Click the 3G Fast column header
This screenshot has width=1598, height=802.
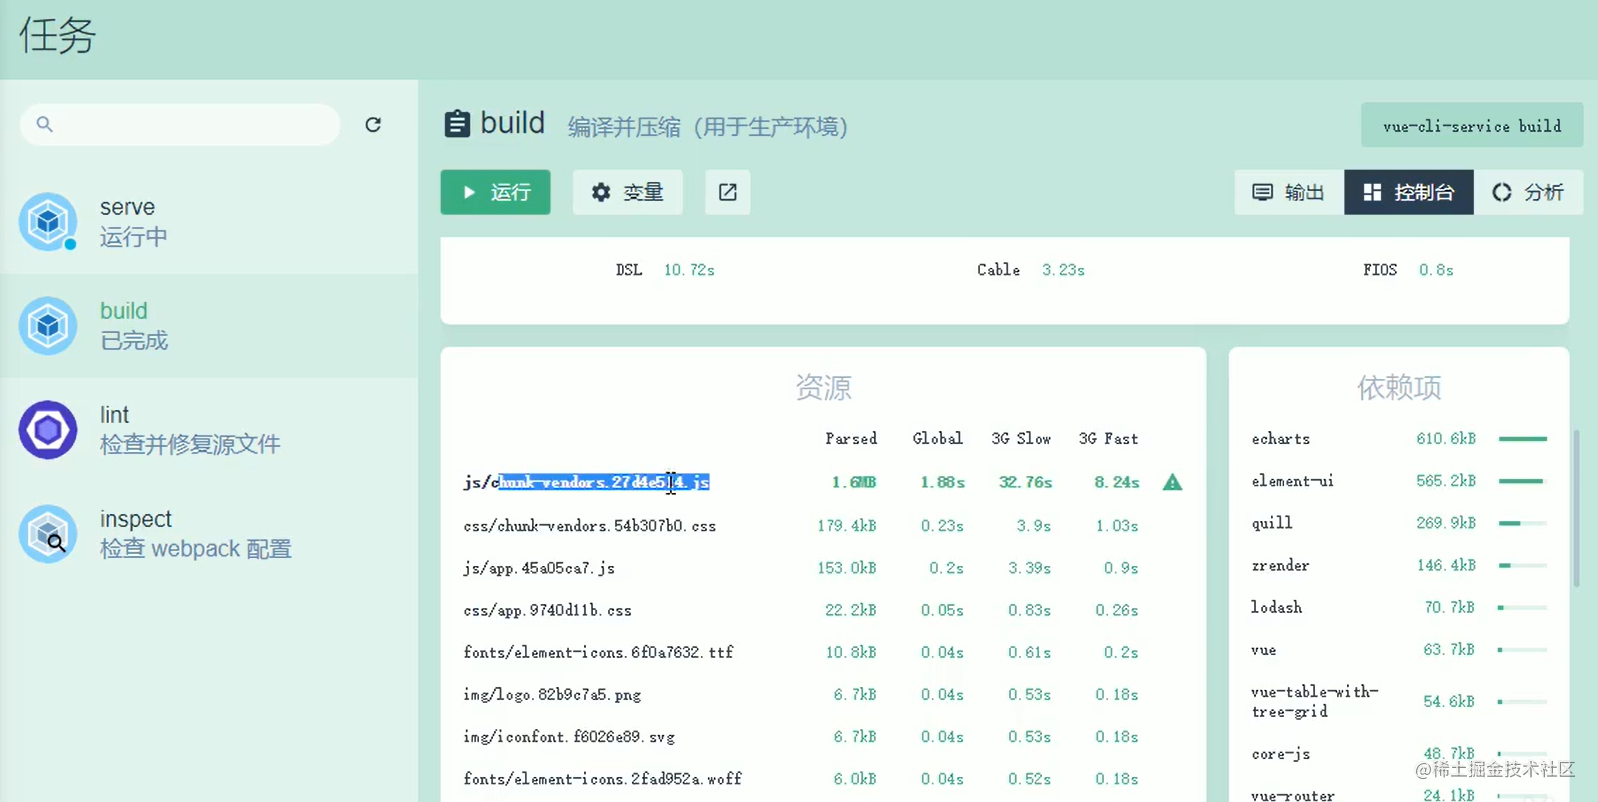point(1108,439)
